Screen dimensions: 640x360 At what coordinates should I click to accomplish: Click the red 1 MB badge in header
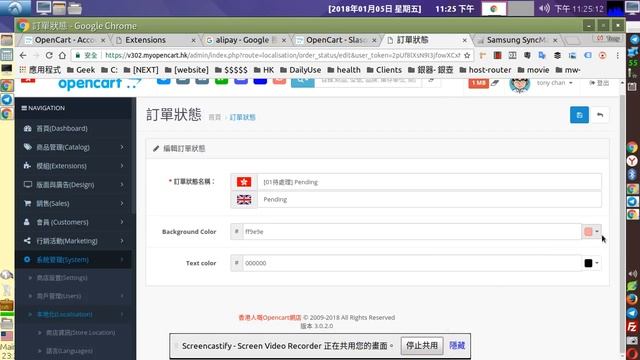(478, 83)
